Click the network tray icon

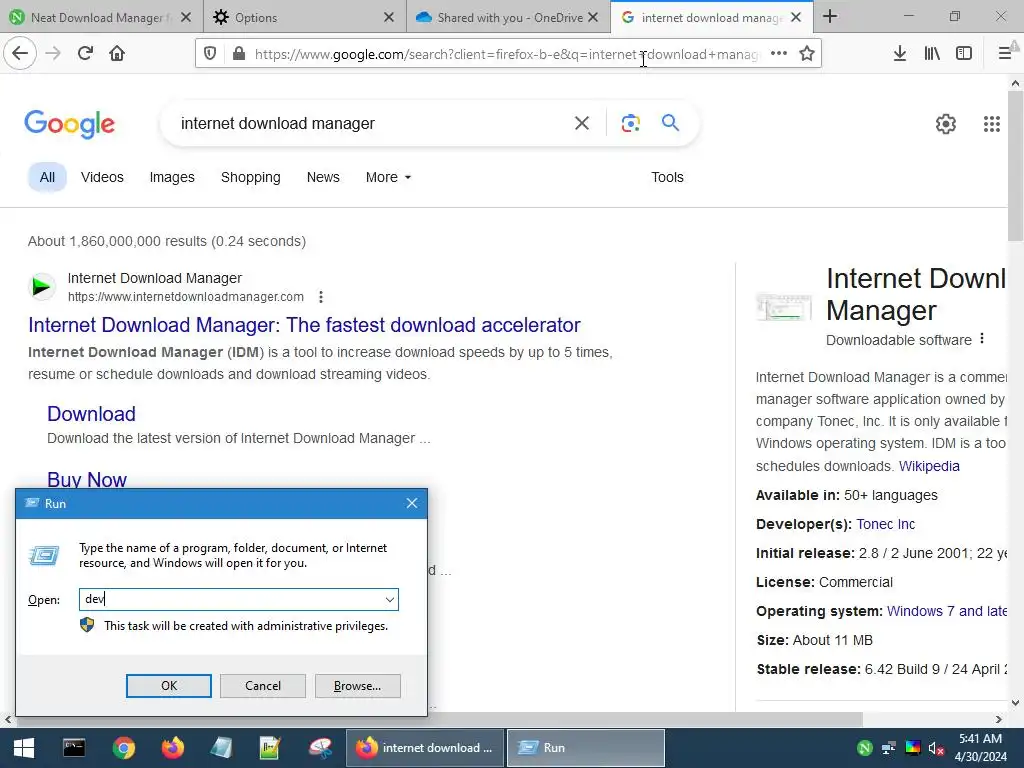[x=889, y=748]
